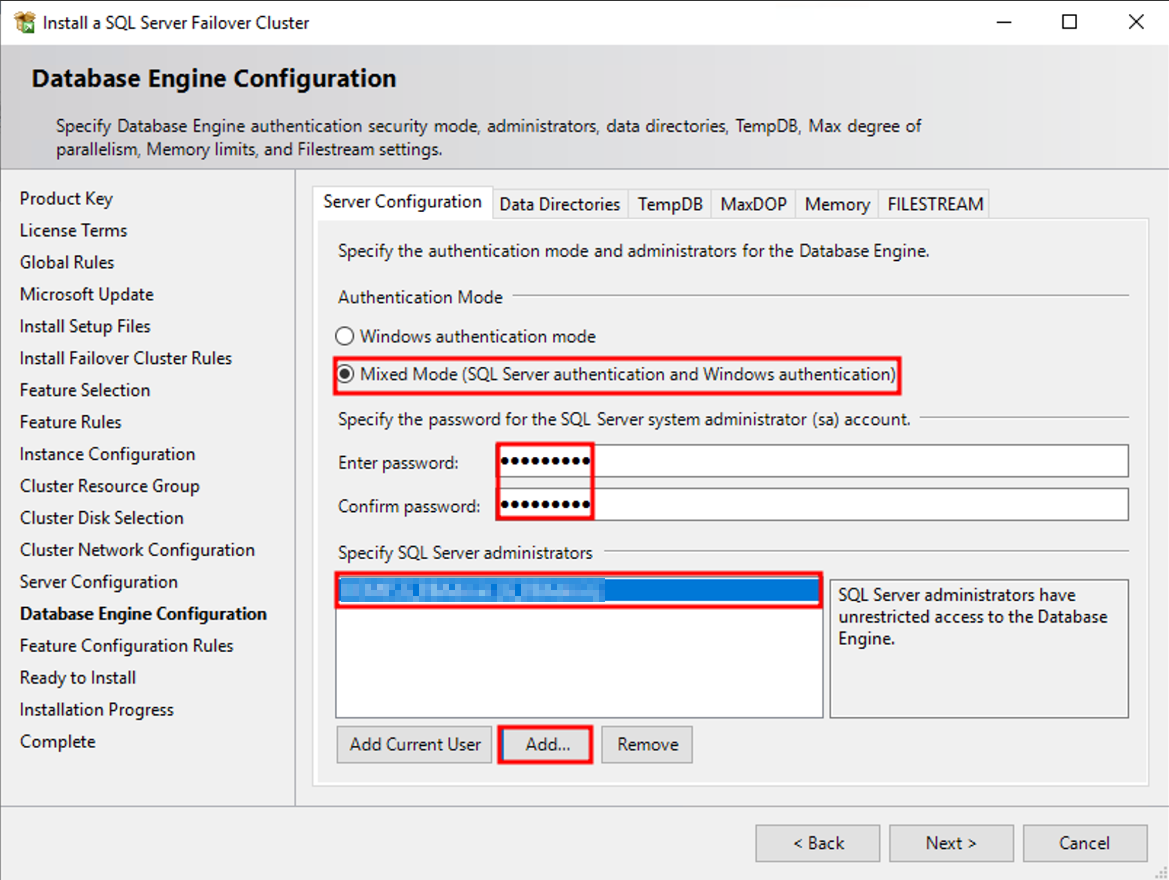The height and width of the screenshot is (880, 1169).
Task: Click Install Failover Cluster Rules step
Action: (125, 359)
